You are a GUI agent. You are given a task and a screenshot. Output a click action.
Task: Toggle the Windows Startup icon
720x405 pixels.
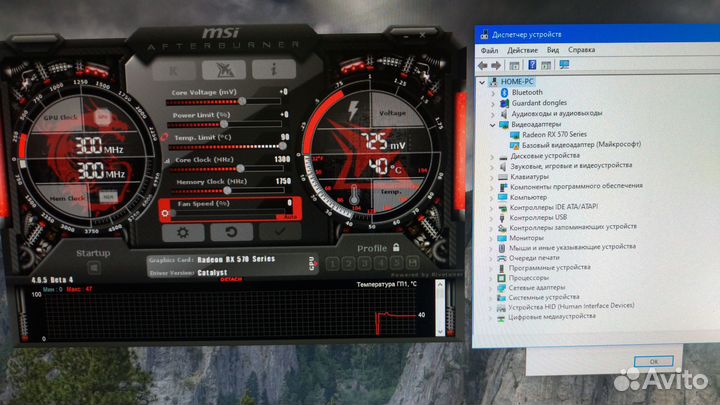pos(94,268)
